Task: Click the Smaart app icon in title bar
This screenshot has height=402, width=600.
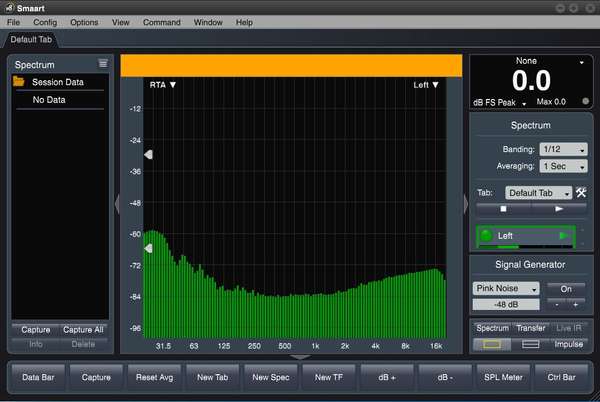Action: click(9, 8)
